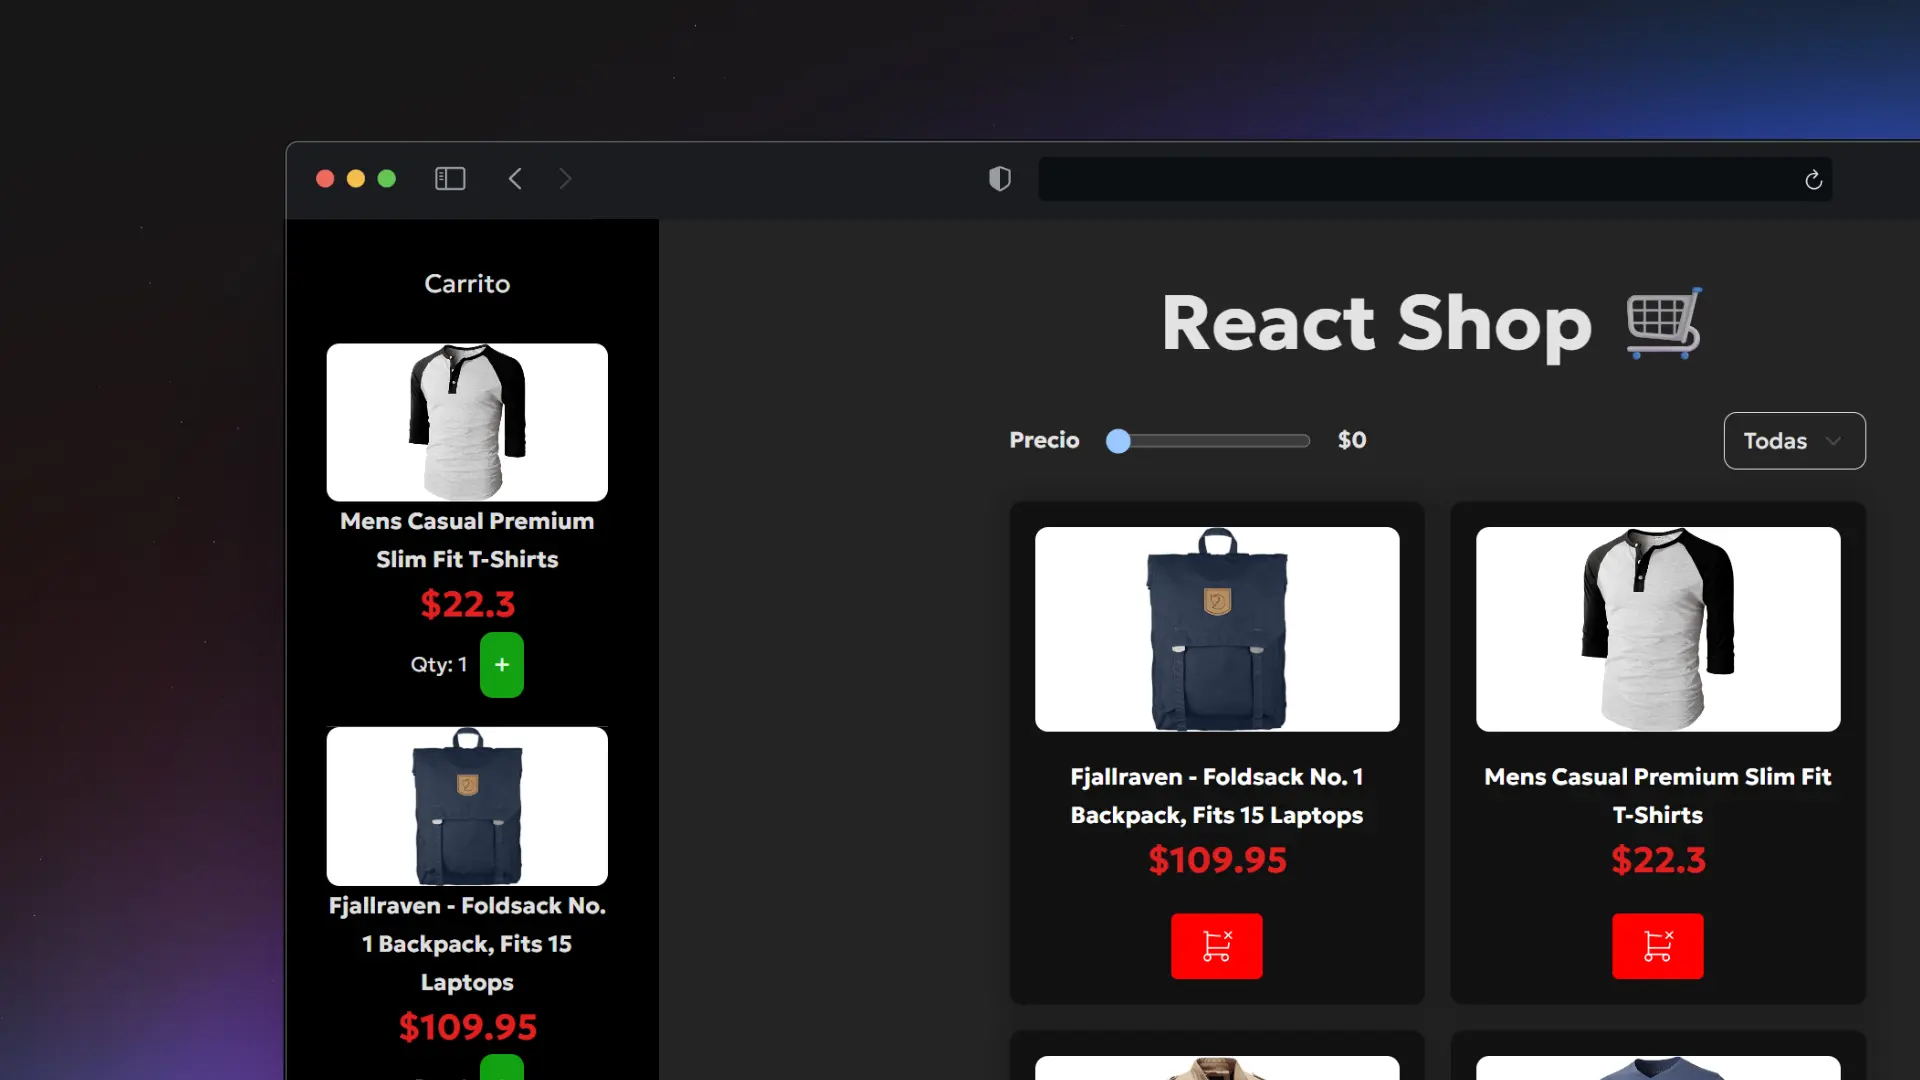
Task: Click the $22.3 price in product grid
Action: [1658, 860]
